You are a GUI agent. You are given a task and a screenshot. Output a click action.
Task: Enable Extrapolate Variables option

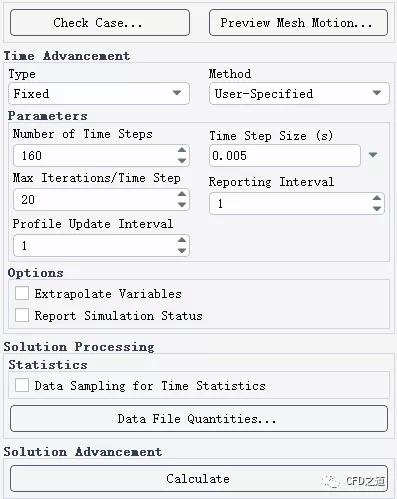point(22,294)
